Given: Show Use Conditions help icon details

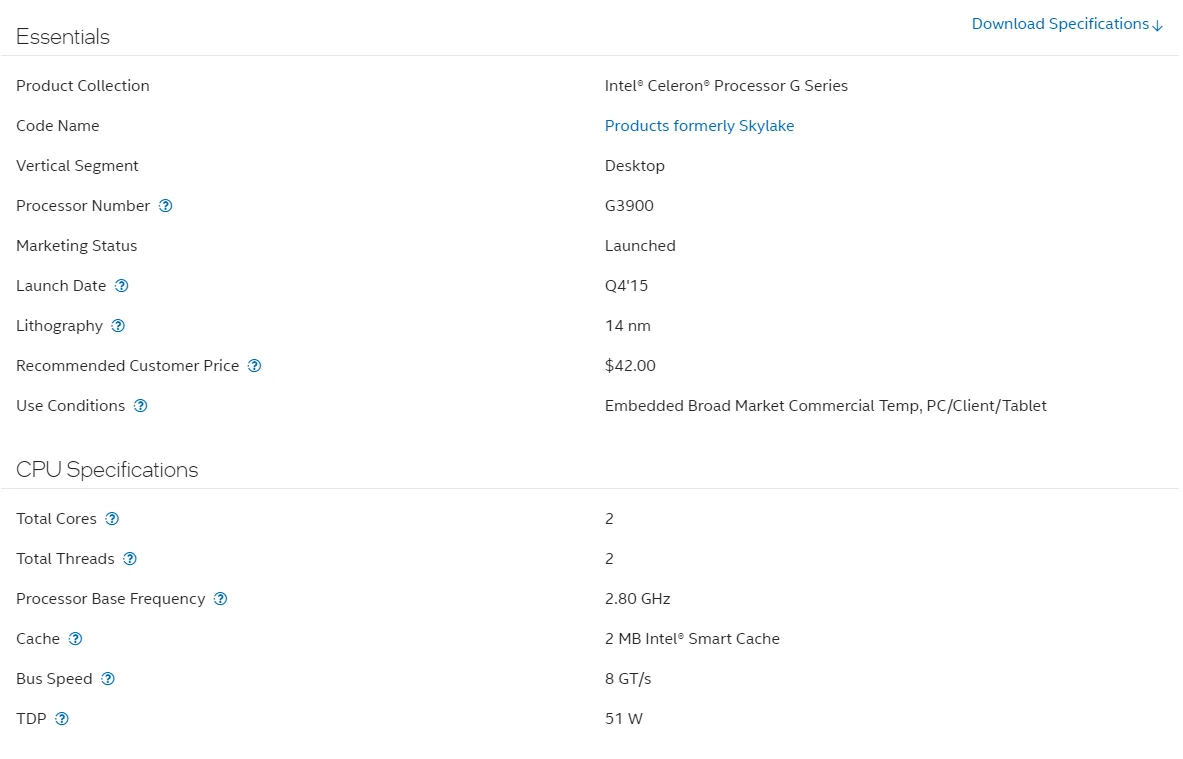Looking at the screenshot, I should click(141, 406).
